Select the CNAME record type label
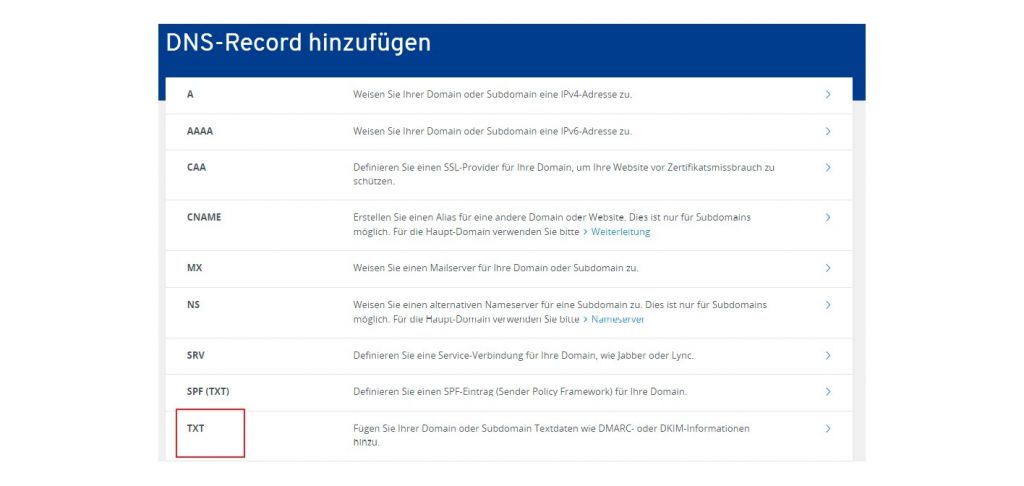The width and height of the screenshot is (1024, 486). (204, 217)
